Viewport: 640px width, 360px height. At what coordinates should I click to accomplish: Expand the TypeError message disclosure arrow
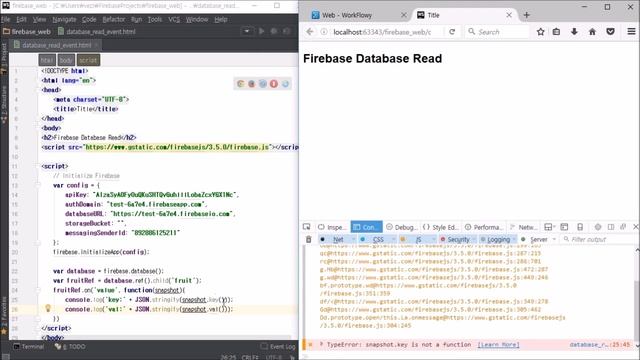[321, 344]
